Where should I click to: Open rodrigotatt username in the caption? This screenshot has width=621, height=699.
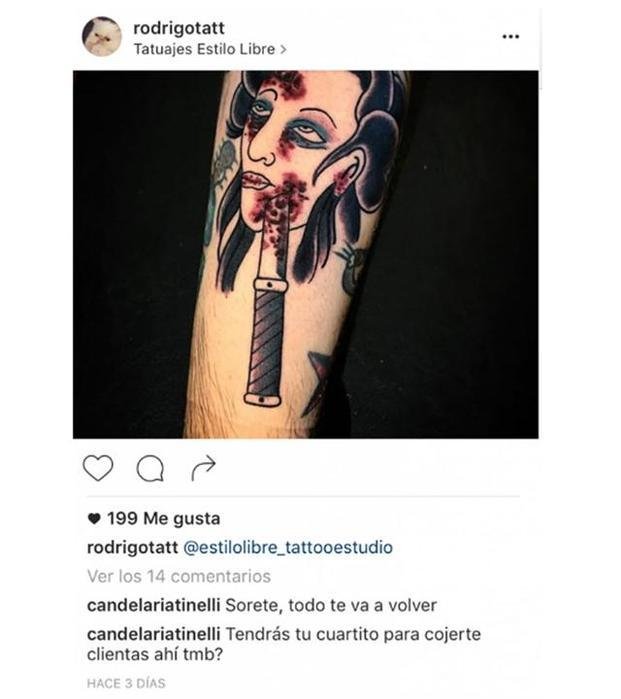132,547
